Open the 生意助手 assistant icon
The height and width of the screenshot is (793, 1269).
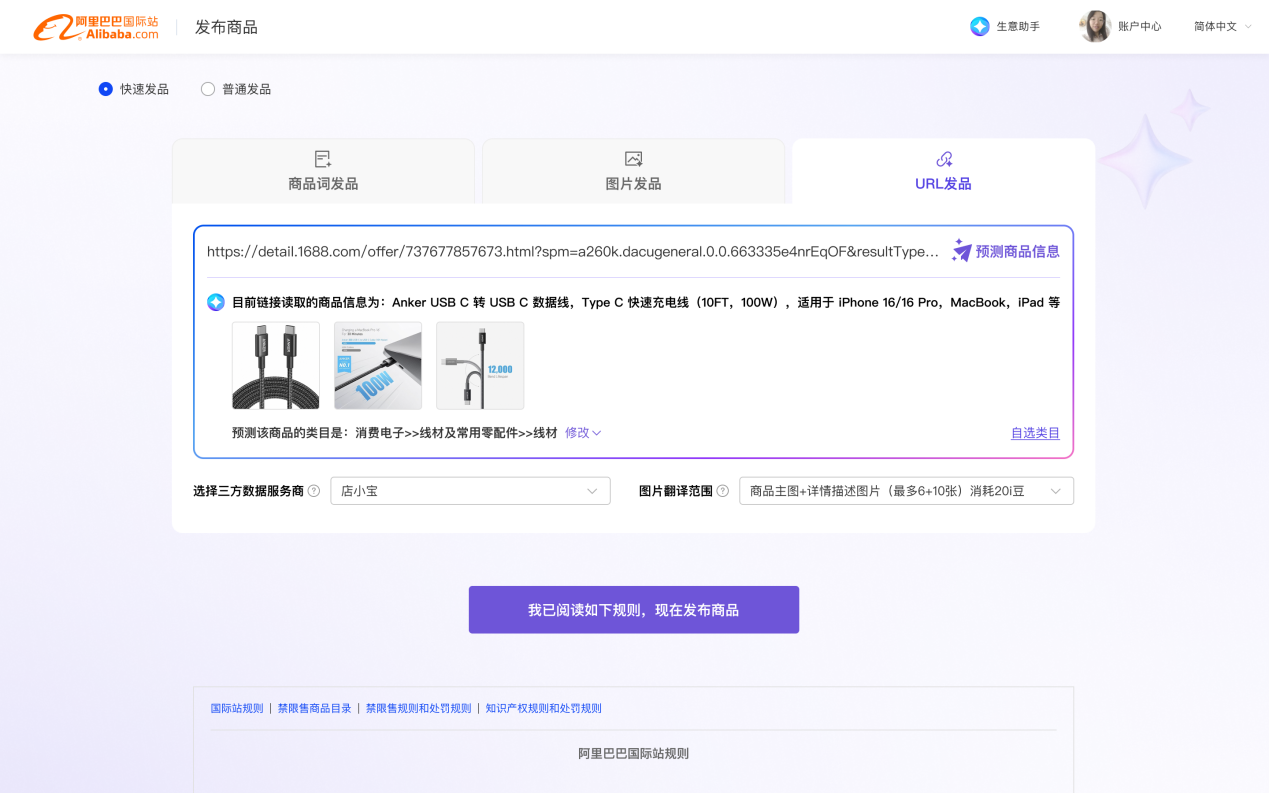tap(980, 27)
